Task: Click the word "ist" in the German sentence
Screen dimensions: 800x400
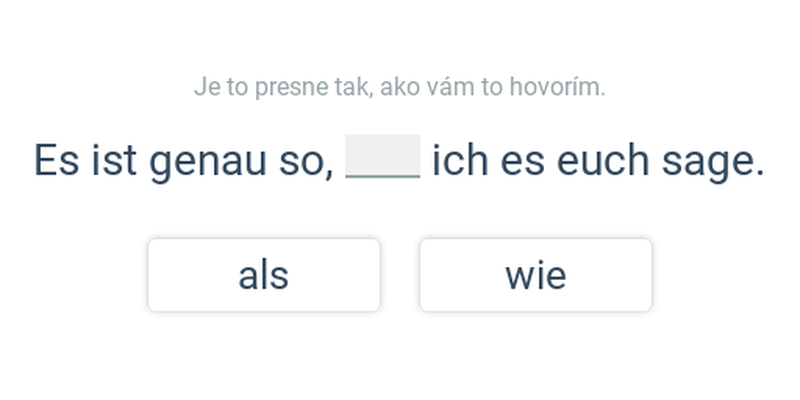Action: click(x=114, y=160)
